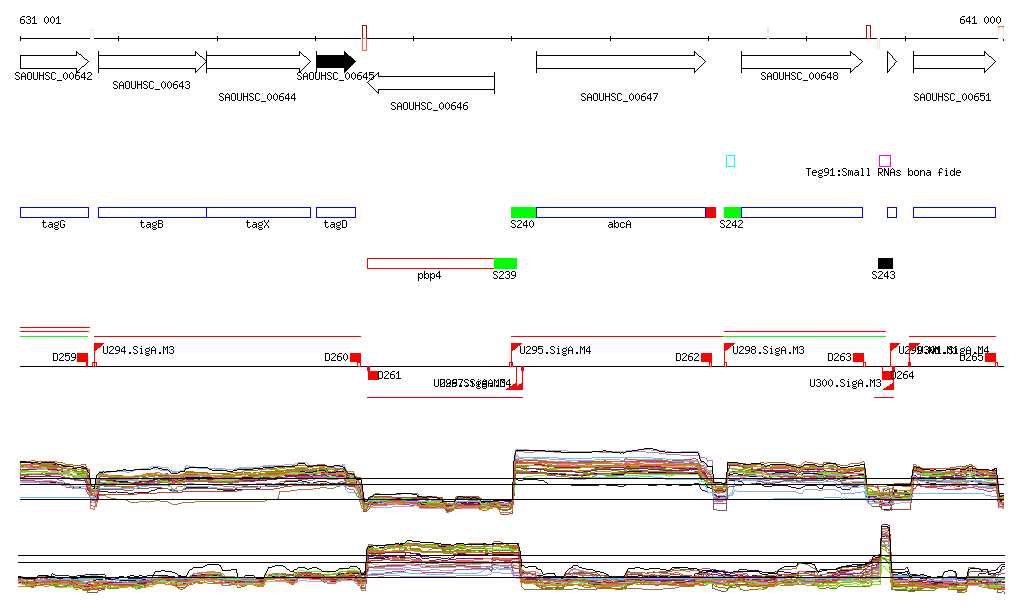Click the small triangle gene after SAOUHSC_00648
The image size is (1024, 611).
coord(891,62)
